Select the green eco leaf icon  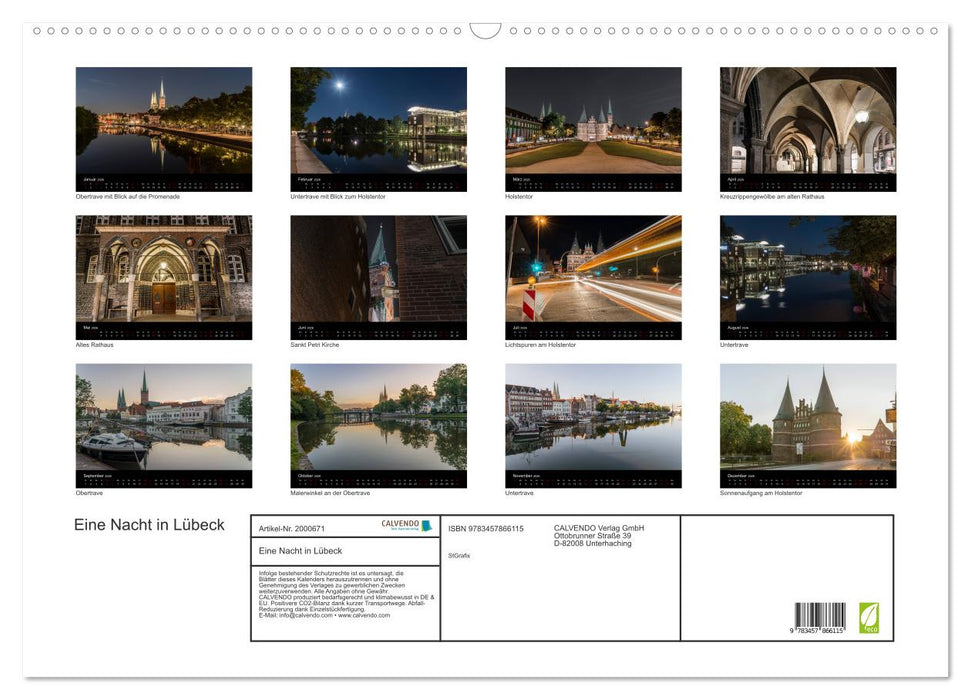(x=869, y=617)
